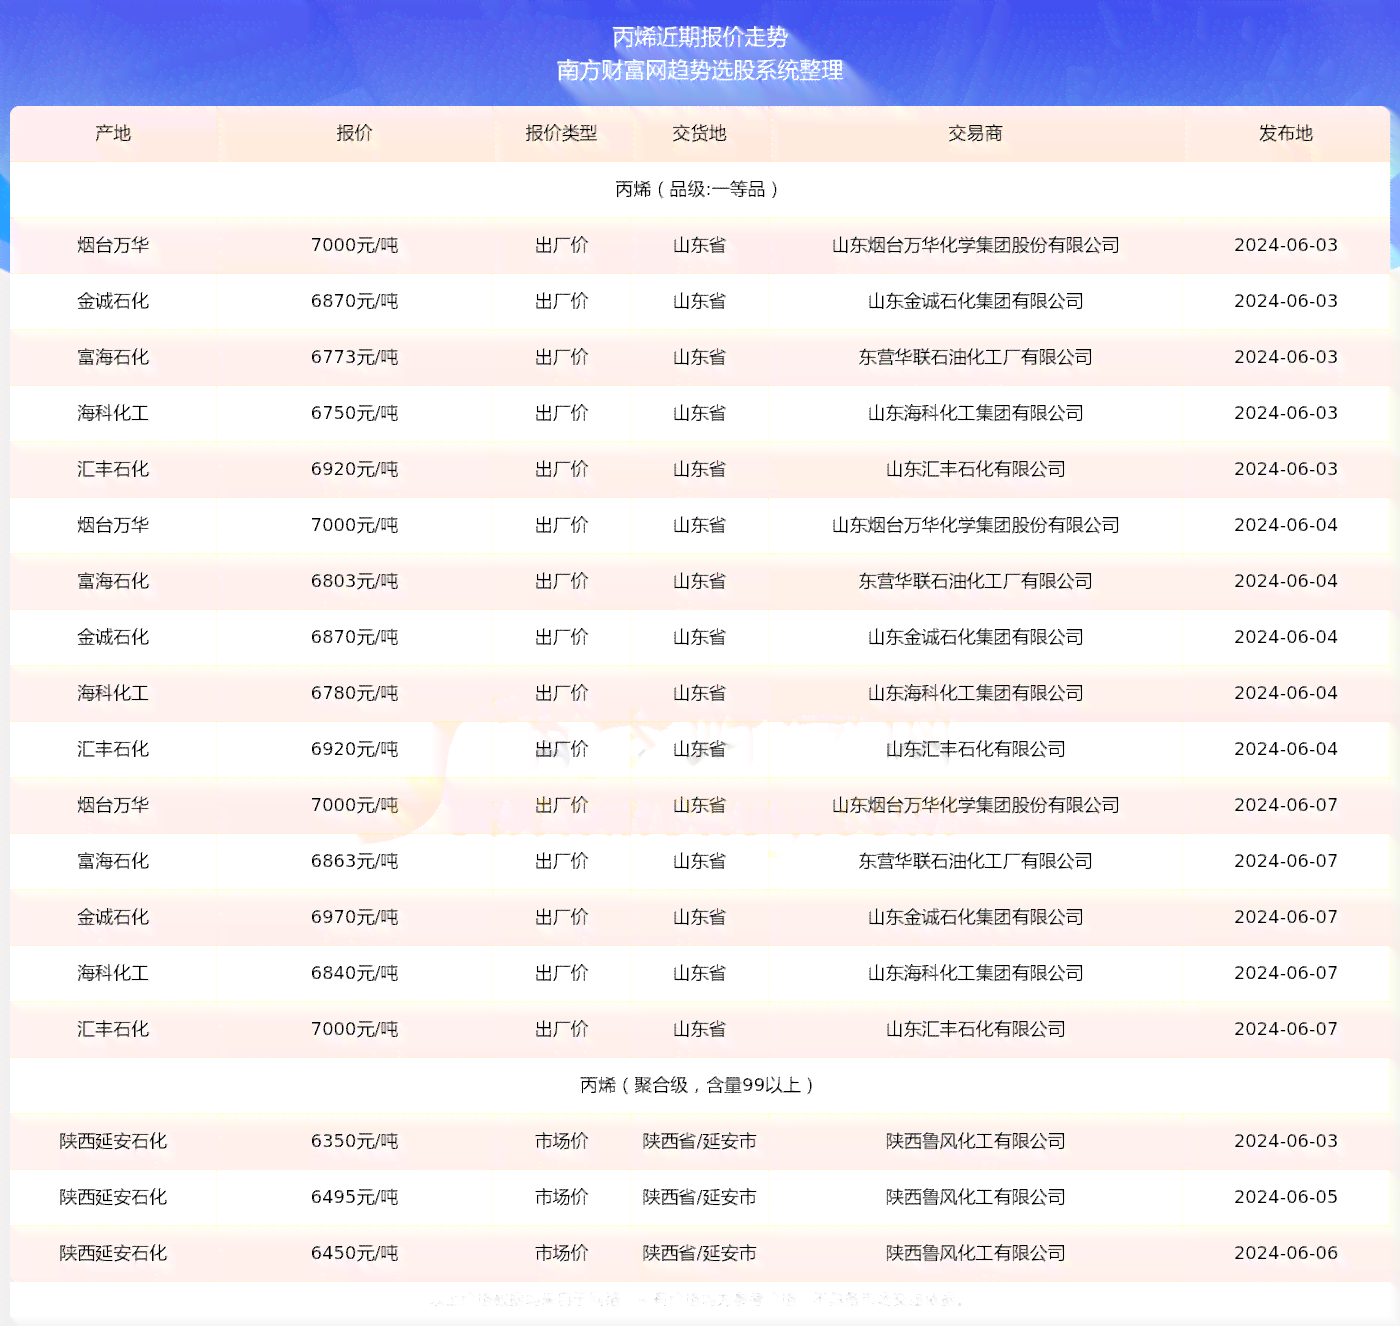Click 陕西延安石化 in the 6495元/吨 row
Screen dimensions: 1400x1326
point(113,1197)
